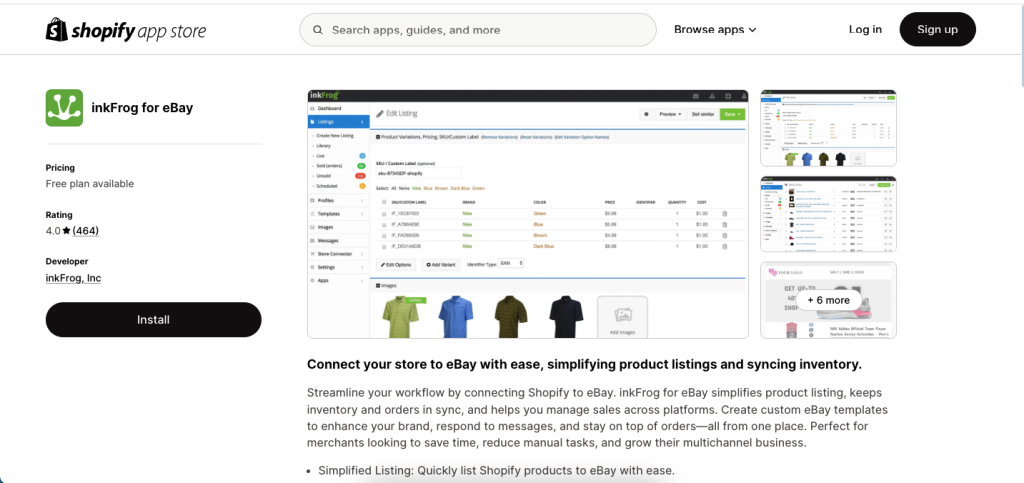The image size is (1024, 483).
Task: Show the "+ 6 more" screenshots
Action: (828, 300)
